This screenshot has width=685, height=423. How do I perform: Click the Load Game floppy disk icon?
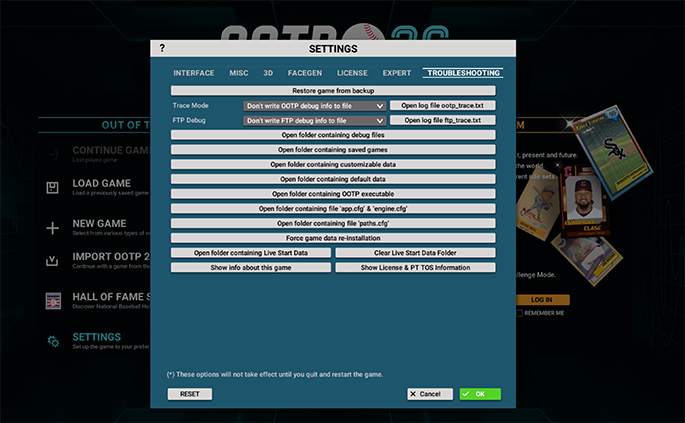tap(52, 187)
